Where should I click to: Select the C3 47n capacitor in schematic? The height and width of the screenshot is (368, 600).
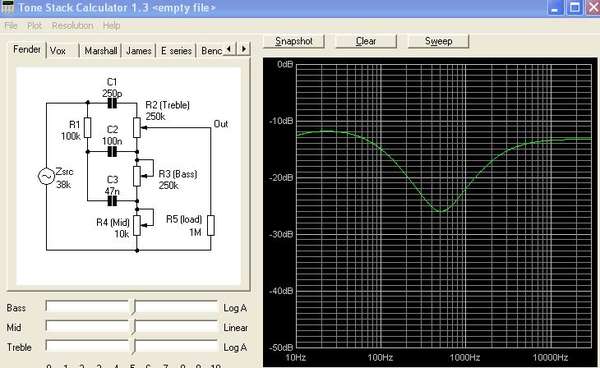pyautogui.click(x=112, y=201)
